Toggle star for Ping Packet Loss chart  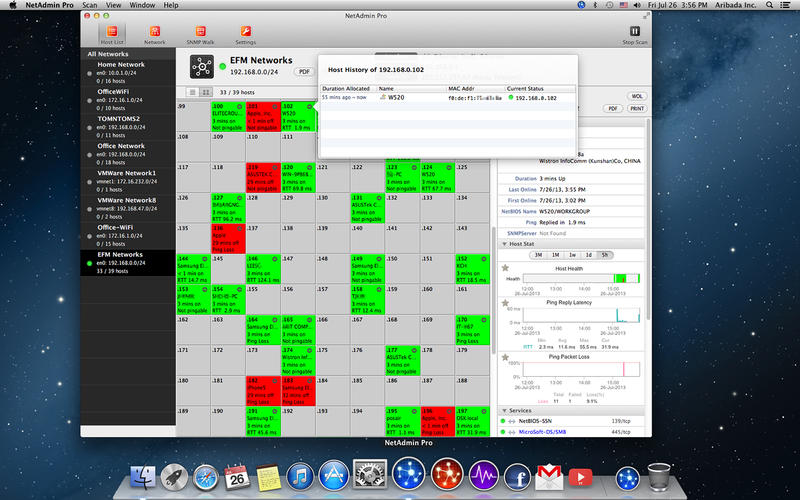tap(505, 357)
